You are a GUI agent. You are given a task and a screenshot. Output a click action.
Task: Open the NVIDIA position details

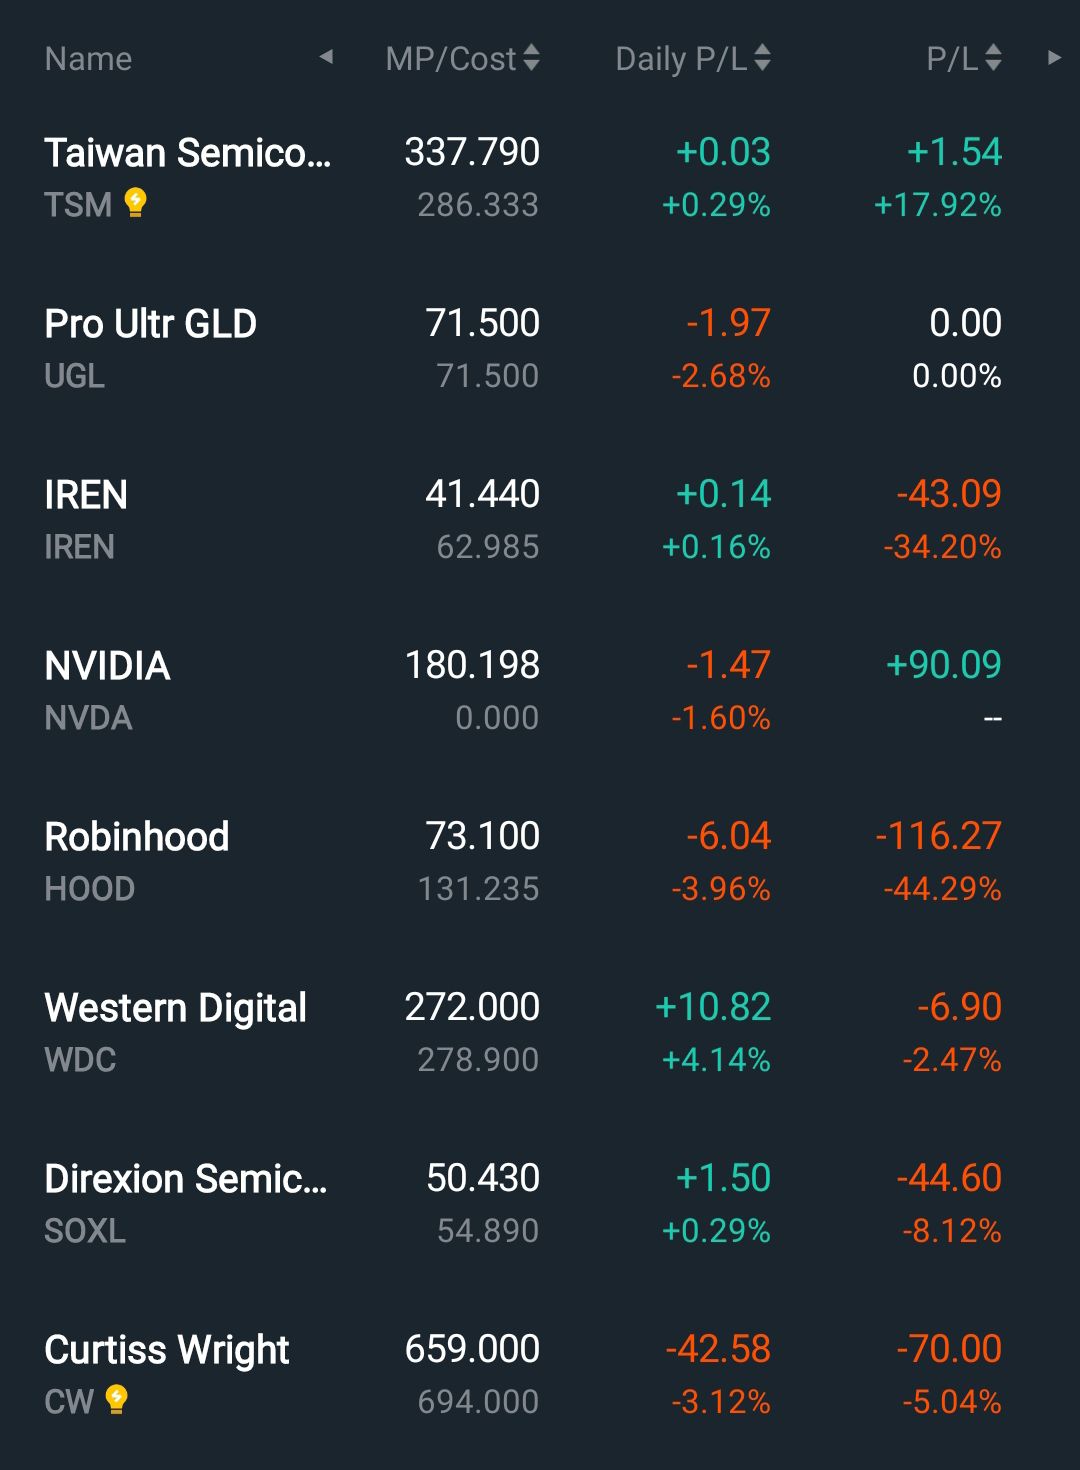click(x=107, y=667)
